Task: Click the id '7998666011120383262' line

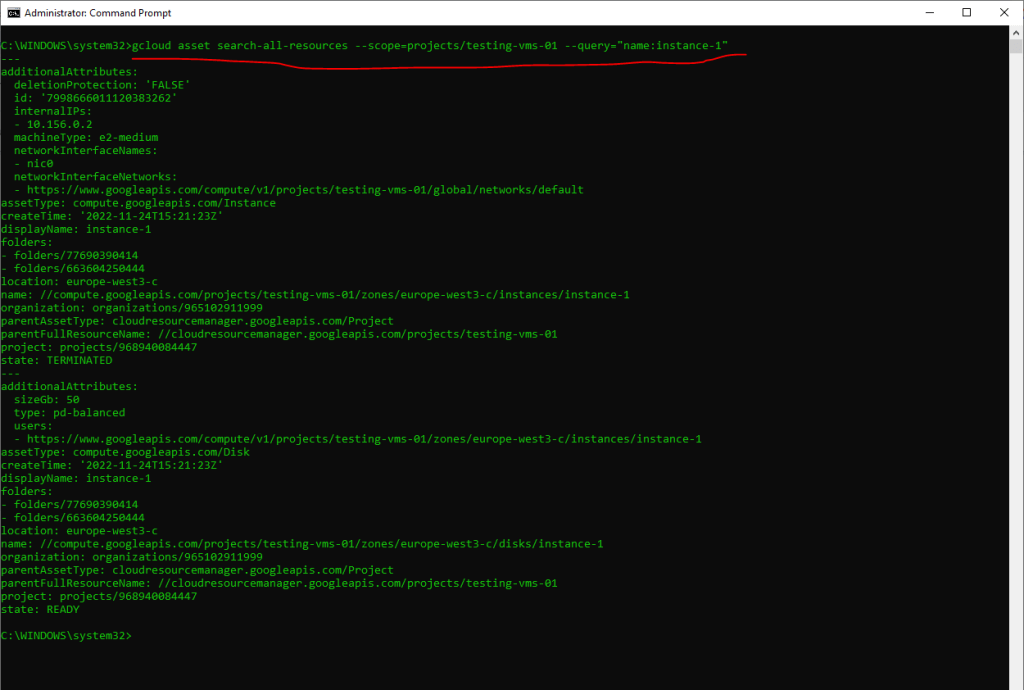Action: pos(95,98)
